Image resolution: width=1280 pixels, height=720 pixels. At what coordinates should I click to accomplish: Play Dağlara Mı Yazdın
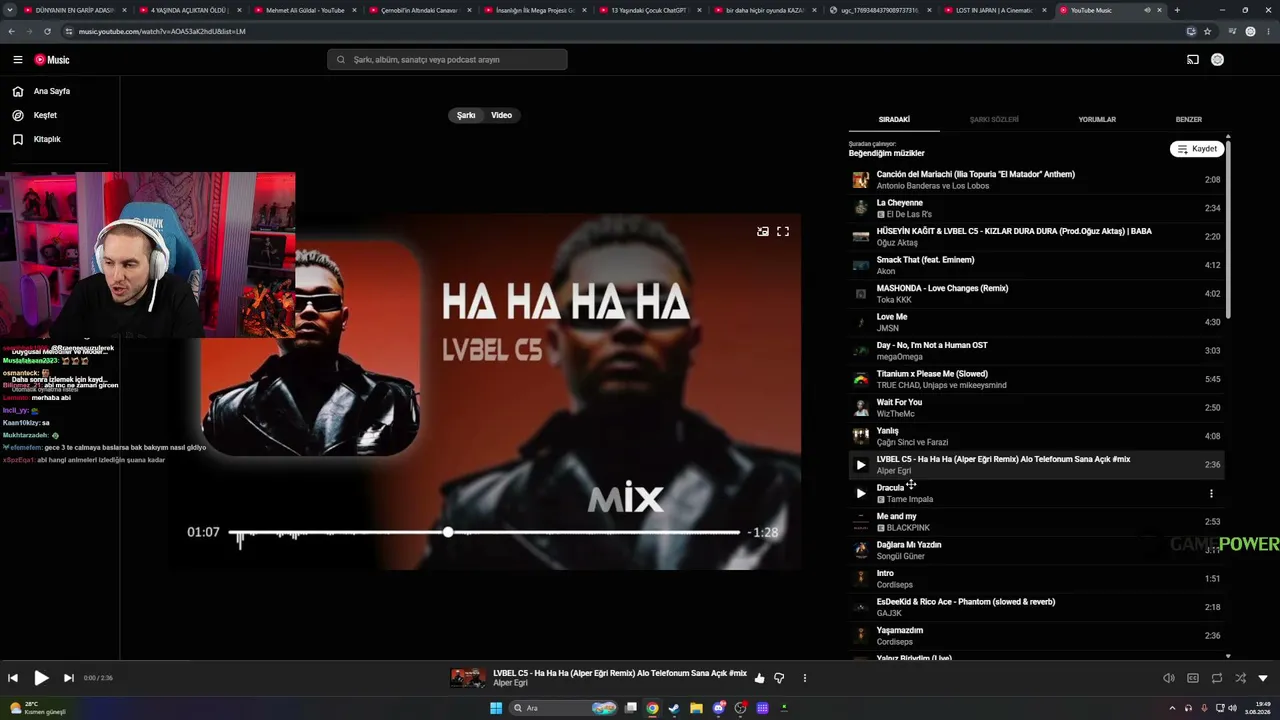pyautogui.click(x=1036, y=550)
